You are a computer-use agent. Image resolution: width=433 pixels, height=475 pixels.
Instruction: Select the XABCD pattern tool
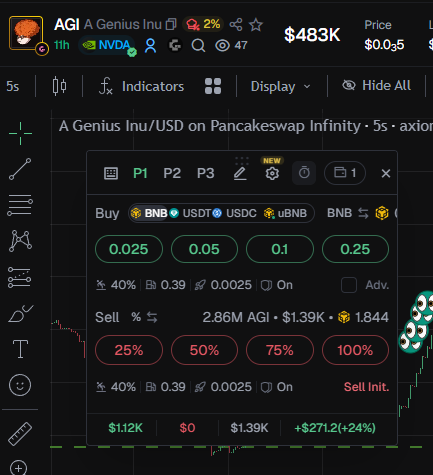[x=20, y=240]
